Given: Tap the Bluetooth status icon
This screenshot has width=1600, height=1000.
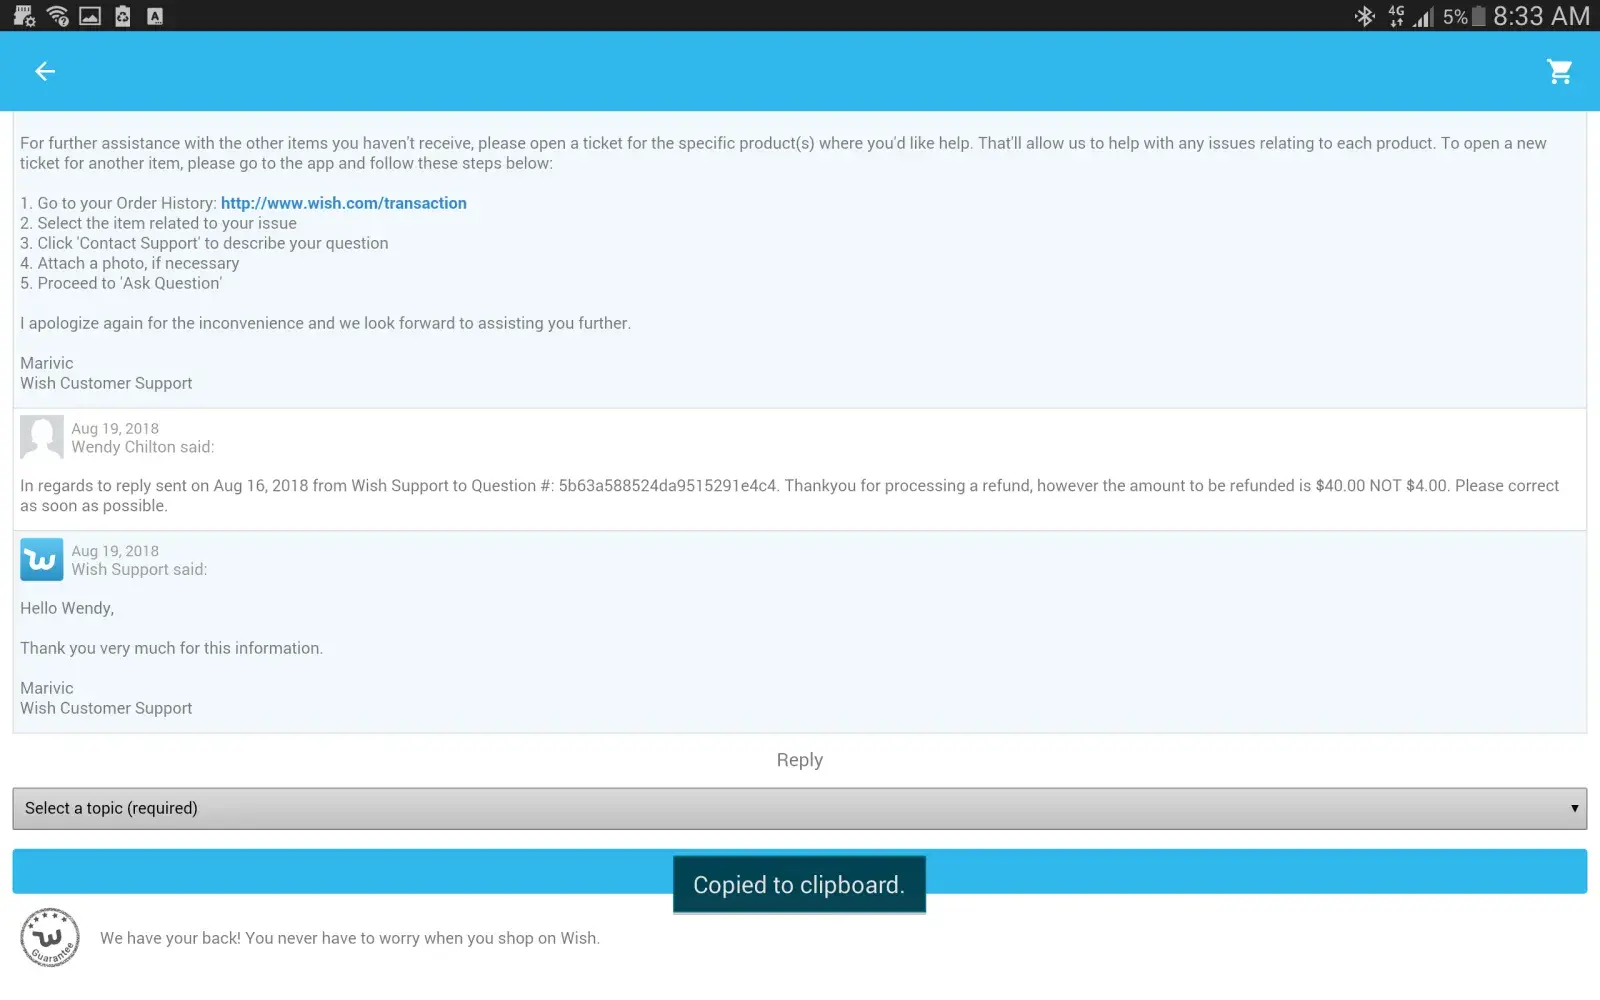Looking at the screenshot, I should tap(1365, 16).
